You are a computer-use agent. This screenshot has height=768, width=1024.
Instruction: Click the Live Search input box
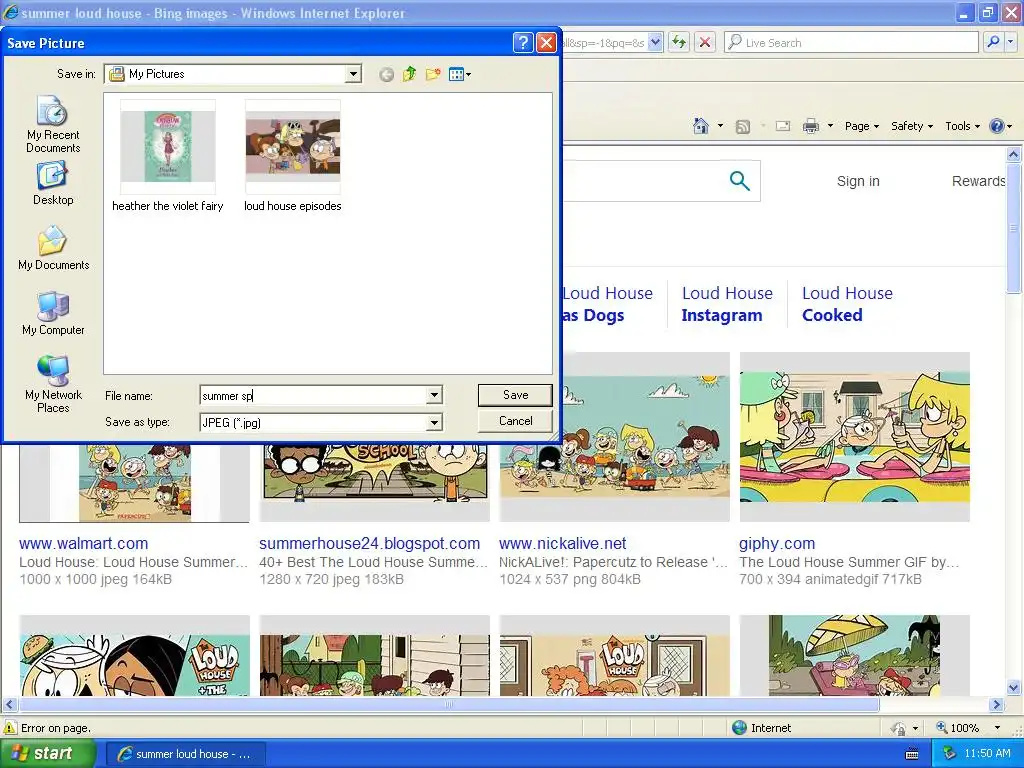pos(851,42)
